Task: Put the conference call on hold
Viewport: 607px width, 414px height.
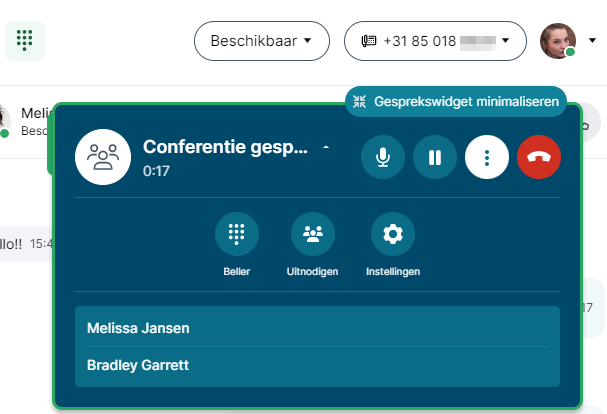Action: (435, 157)
